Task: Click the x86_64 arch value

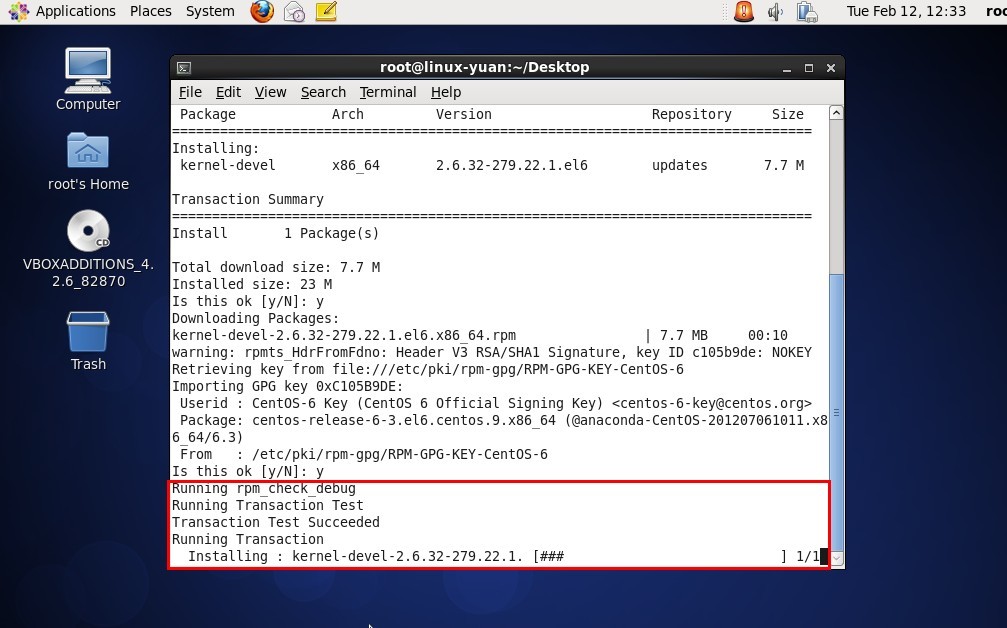Action: click(356, 165)
